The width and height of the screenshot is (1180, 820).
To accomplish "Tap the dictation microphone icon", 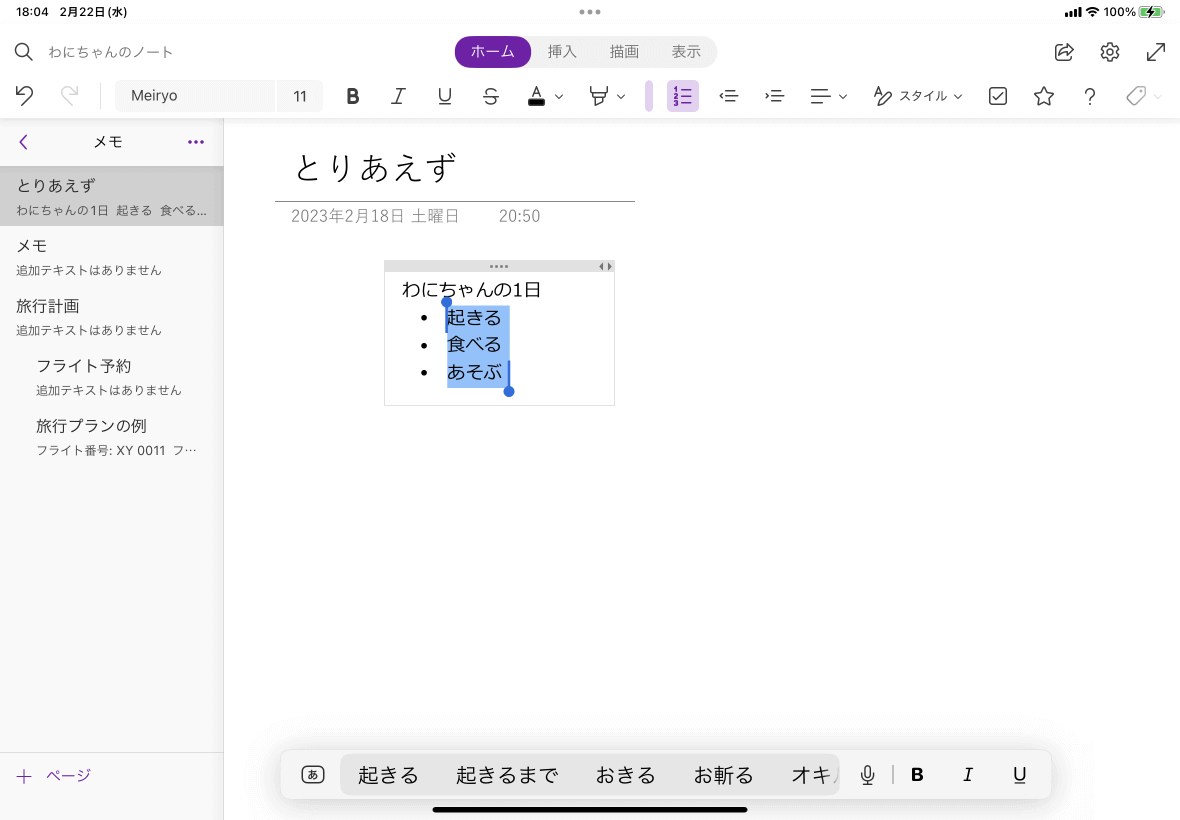I will [x=867, y=775].
